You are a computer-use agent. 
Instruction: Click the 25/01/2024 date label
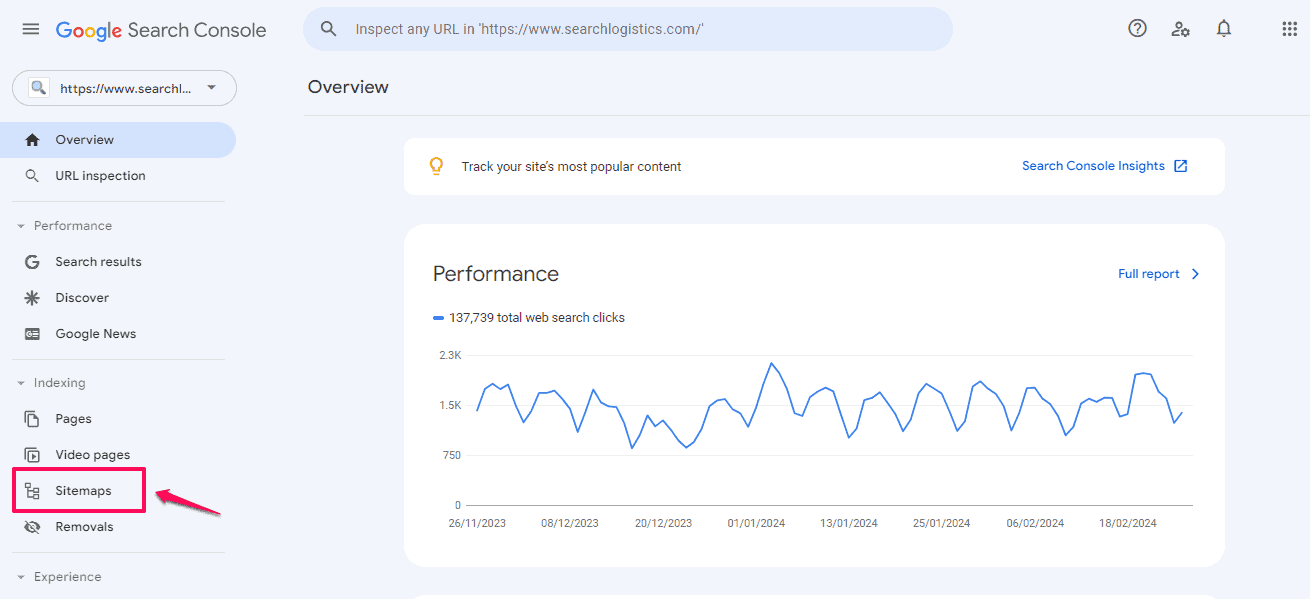pyautogui.click(x=941, y=523)
